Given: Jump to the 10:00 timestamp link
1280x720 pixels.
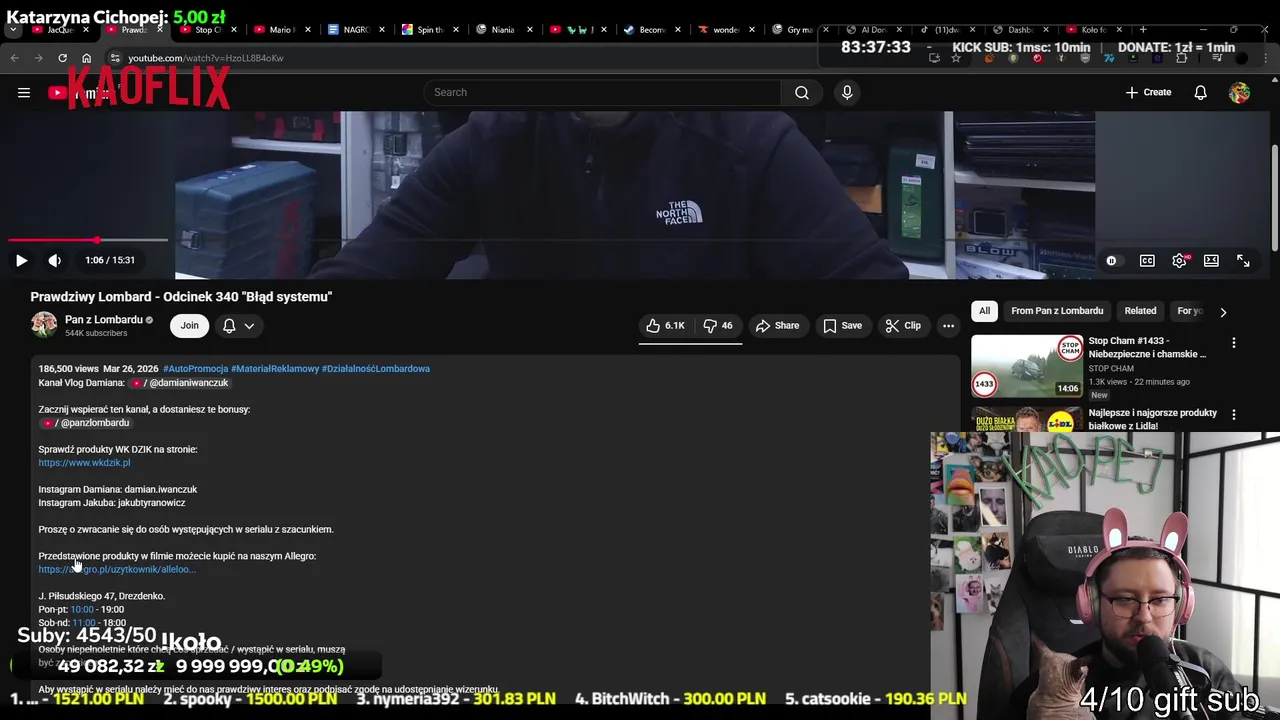Looking at the screenshot, I should click(x=82, y=610).
